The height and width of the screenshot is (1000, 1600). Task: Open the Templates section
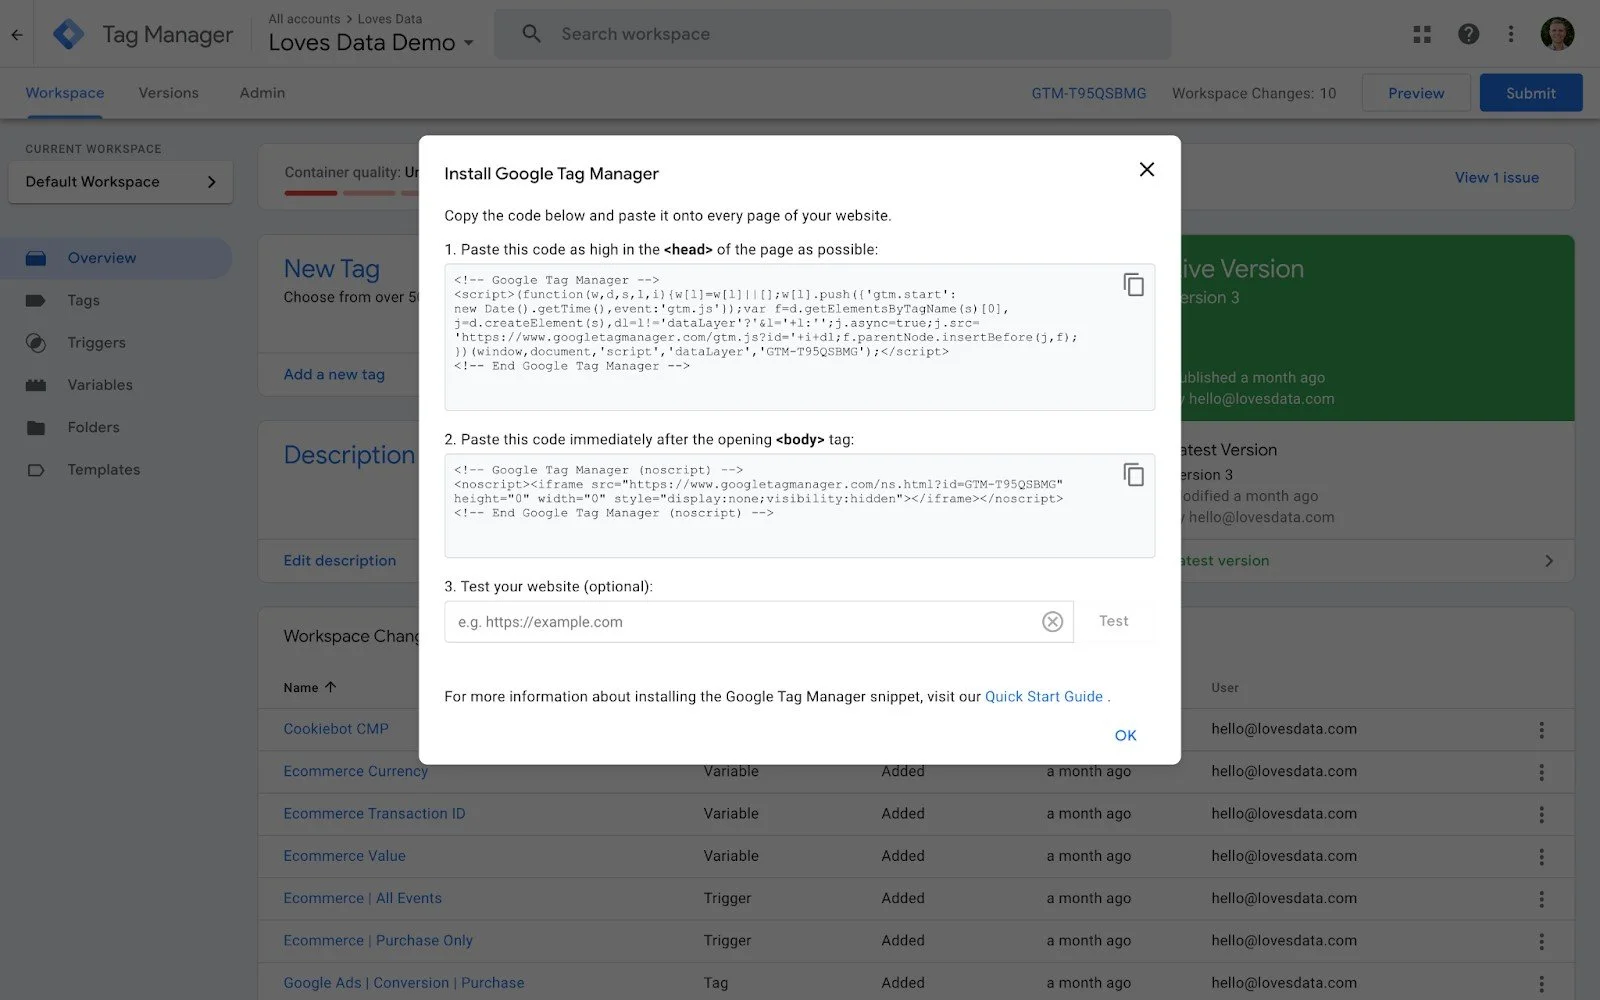(104, 469)
